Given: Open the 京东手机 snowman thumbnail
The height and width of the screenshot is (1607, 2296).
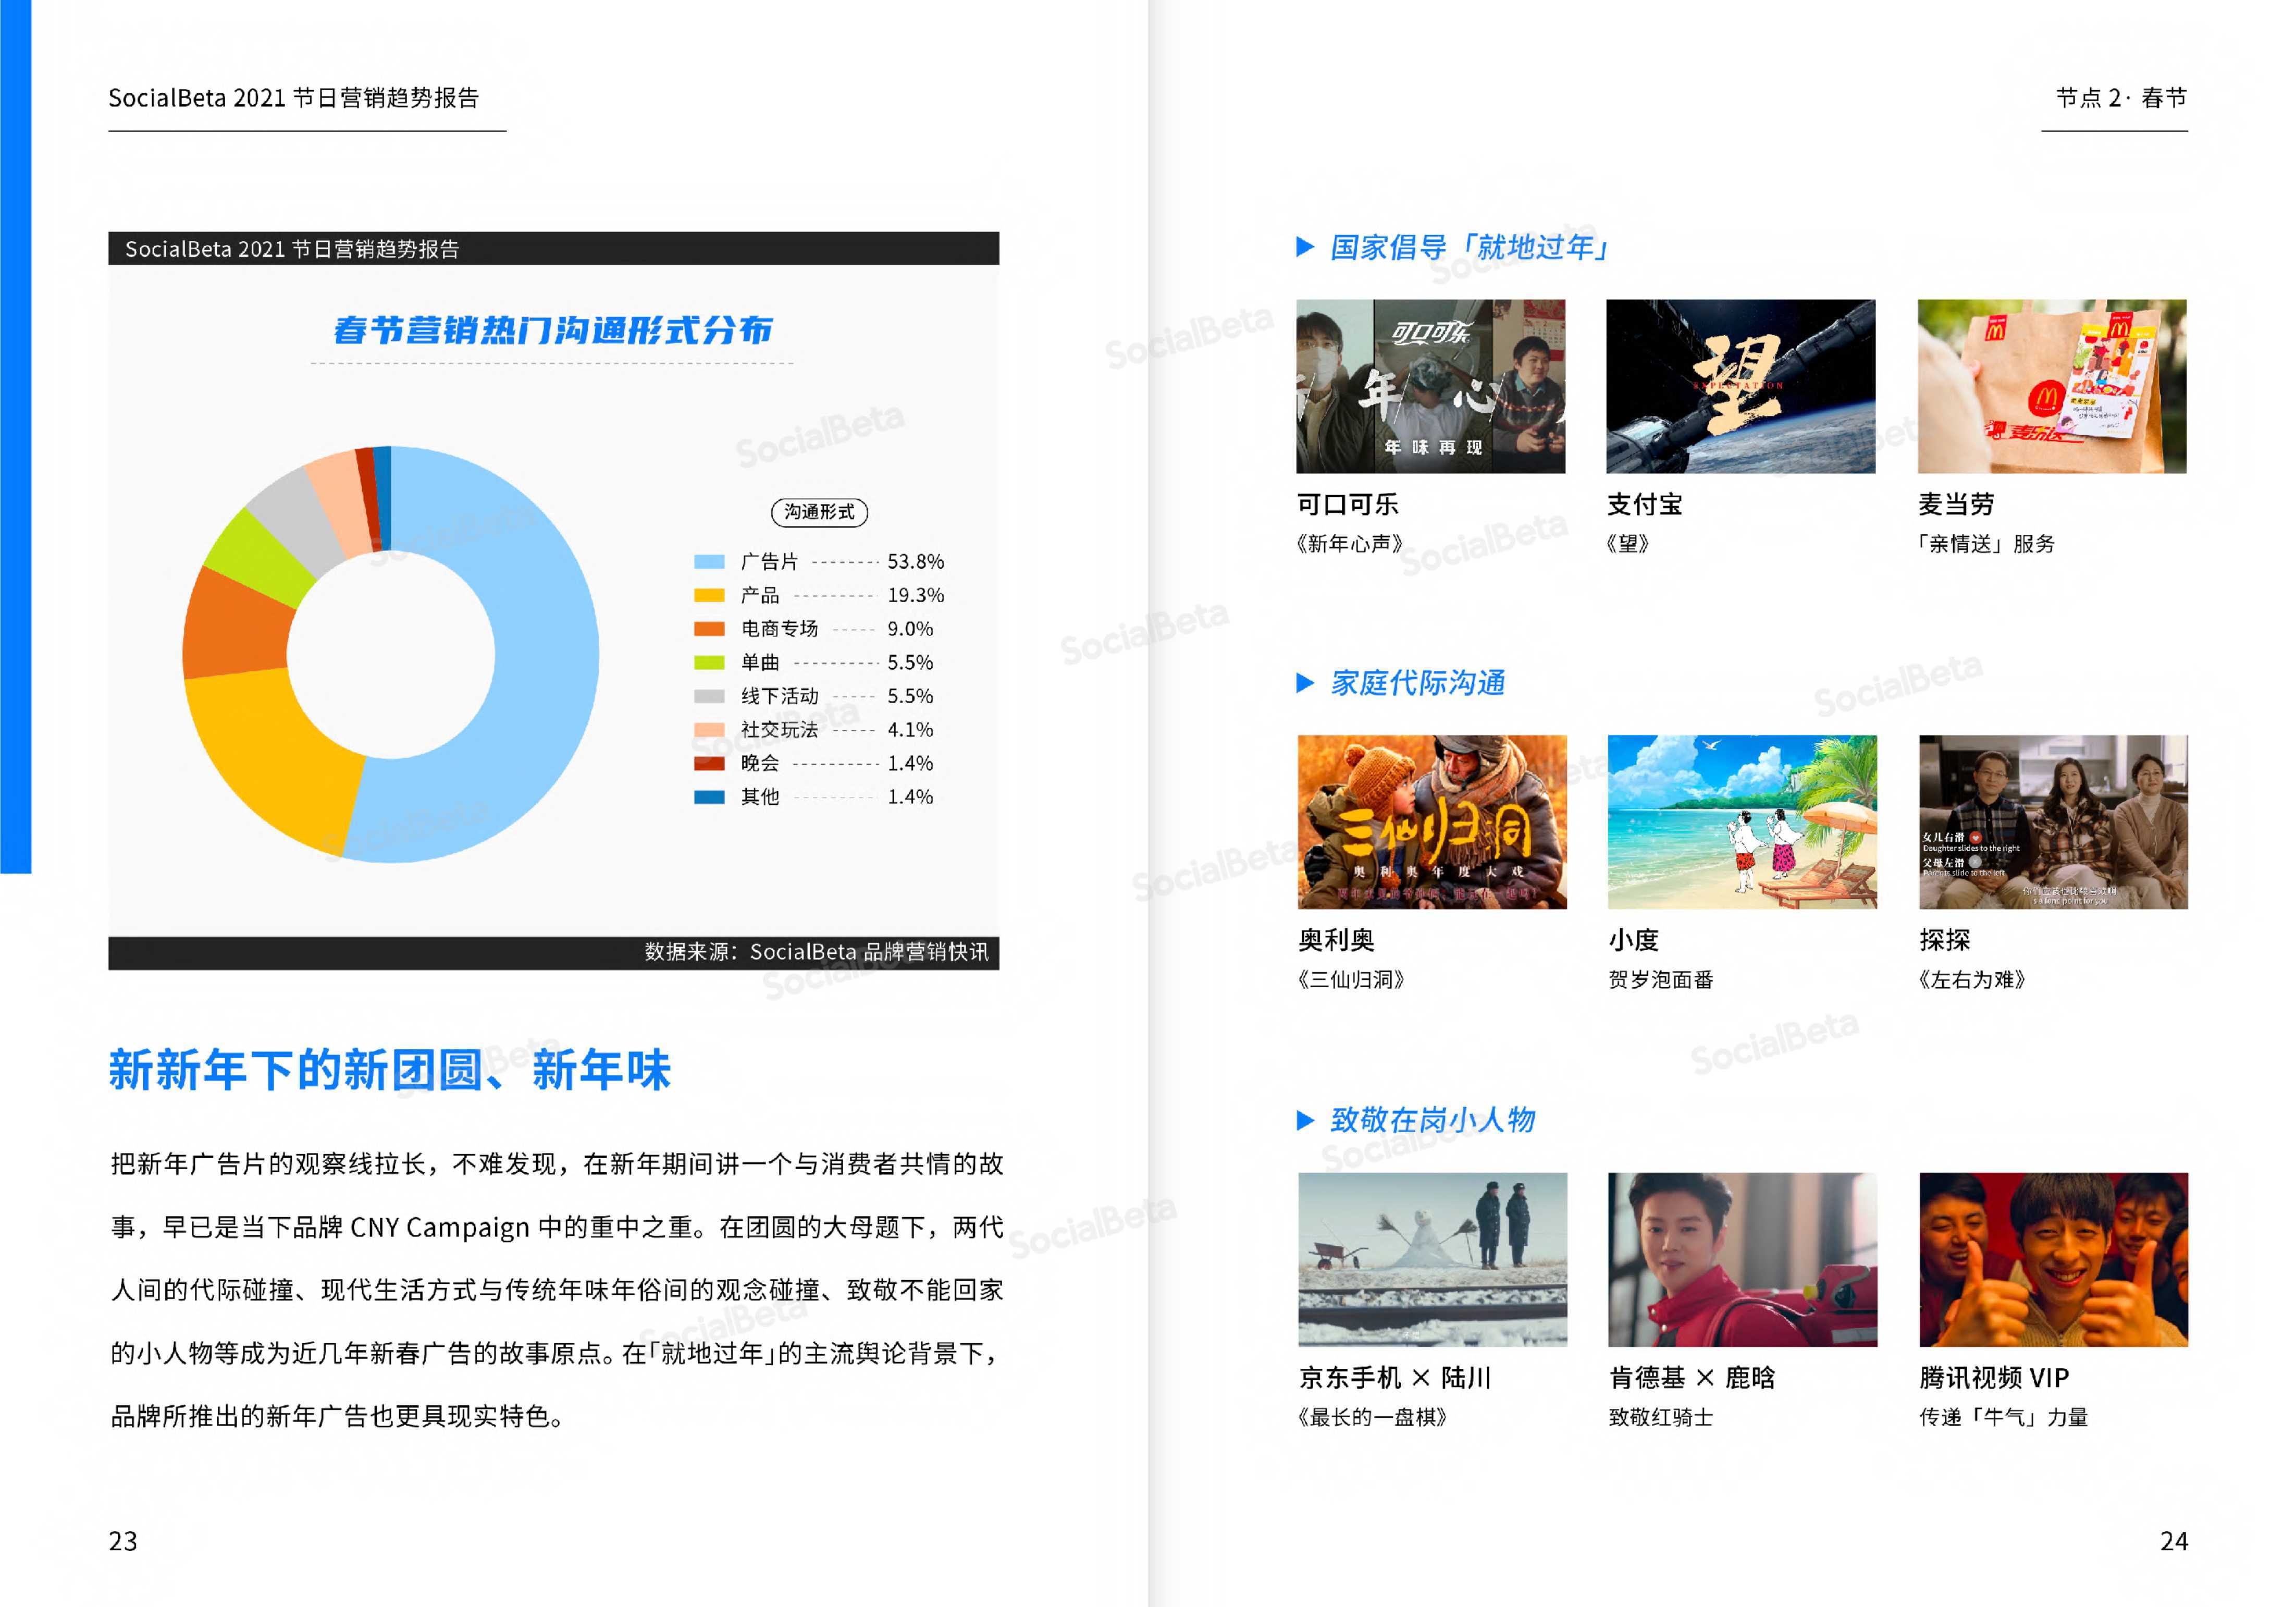Looking at the screenshot, I should (1432, 1259).
